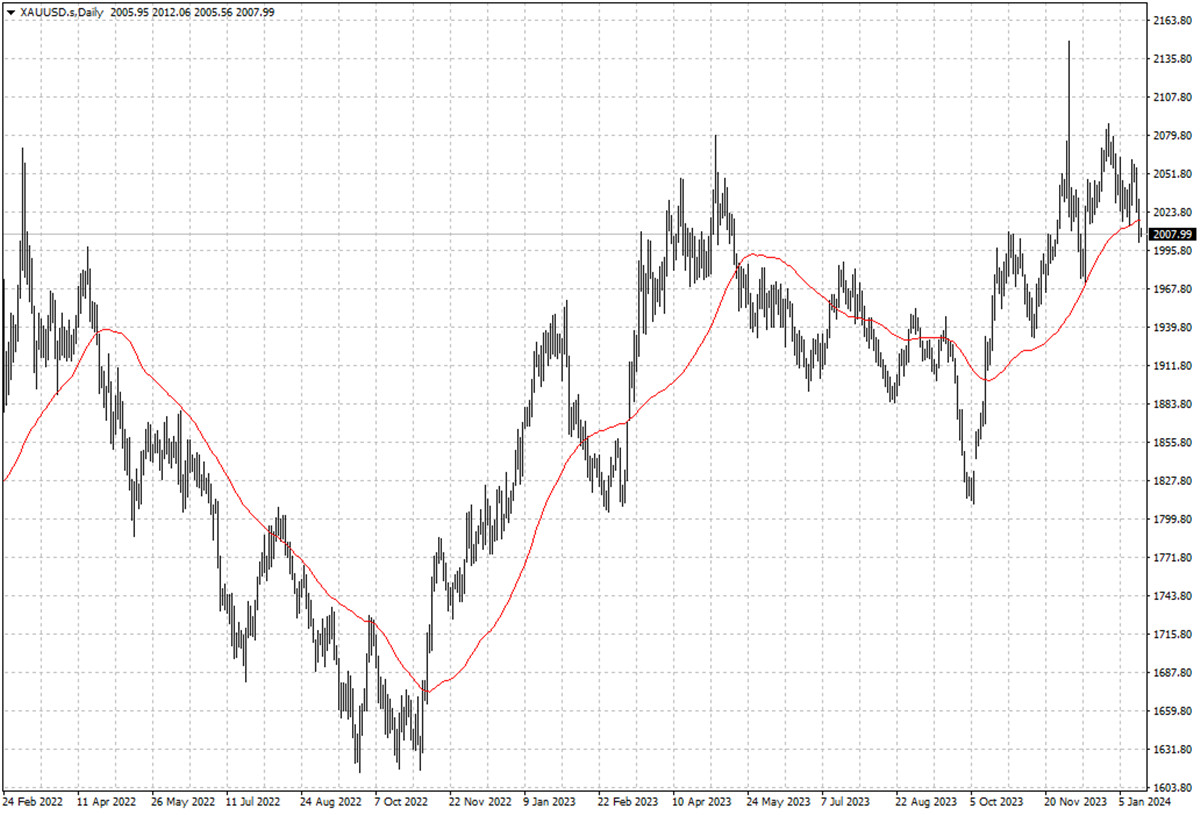
Task: Click the current price tag 2007.99
Action: pyautogui.click(x=1172, y=234)
